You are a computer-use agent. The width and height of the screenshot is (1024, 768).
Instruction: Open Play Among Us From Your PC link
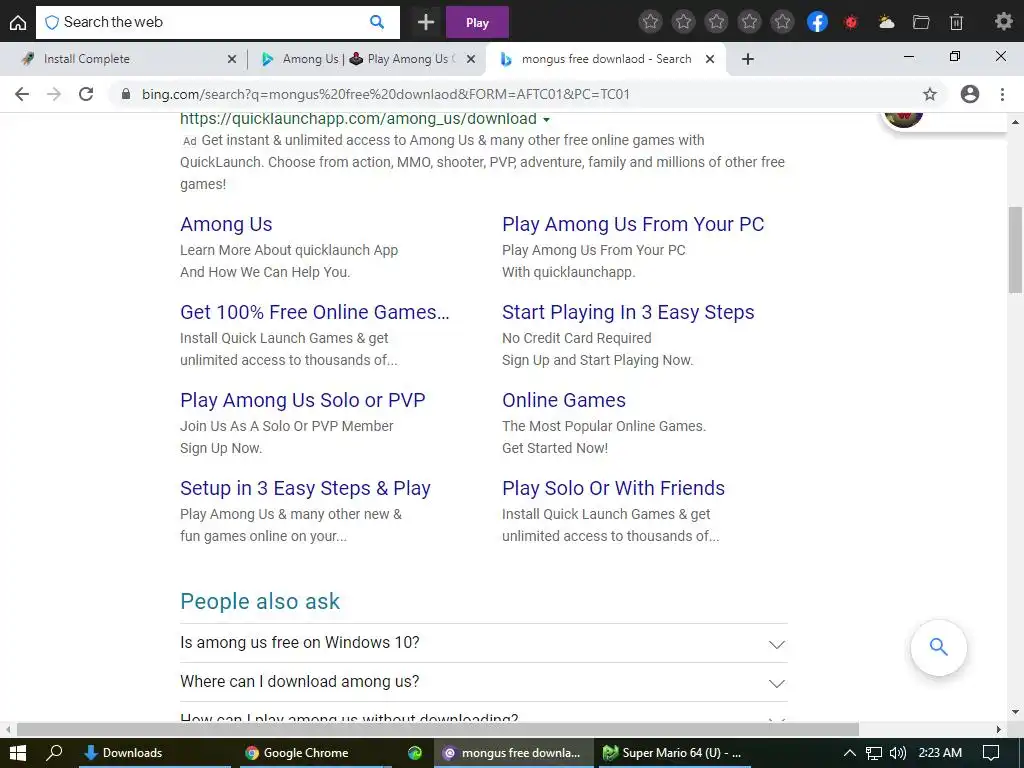[x=633, y=224]
